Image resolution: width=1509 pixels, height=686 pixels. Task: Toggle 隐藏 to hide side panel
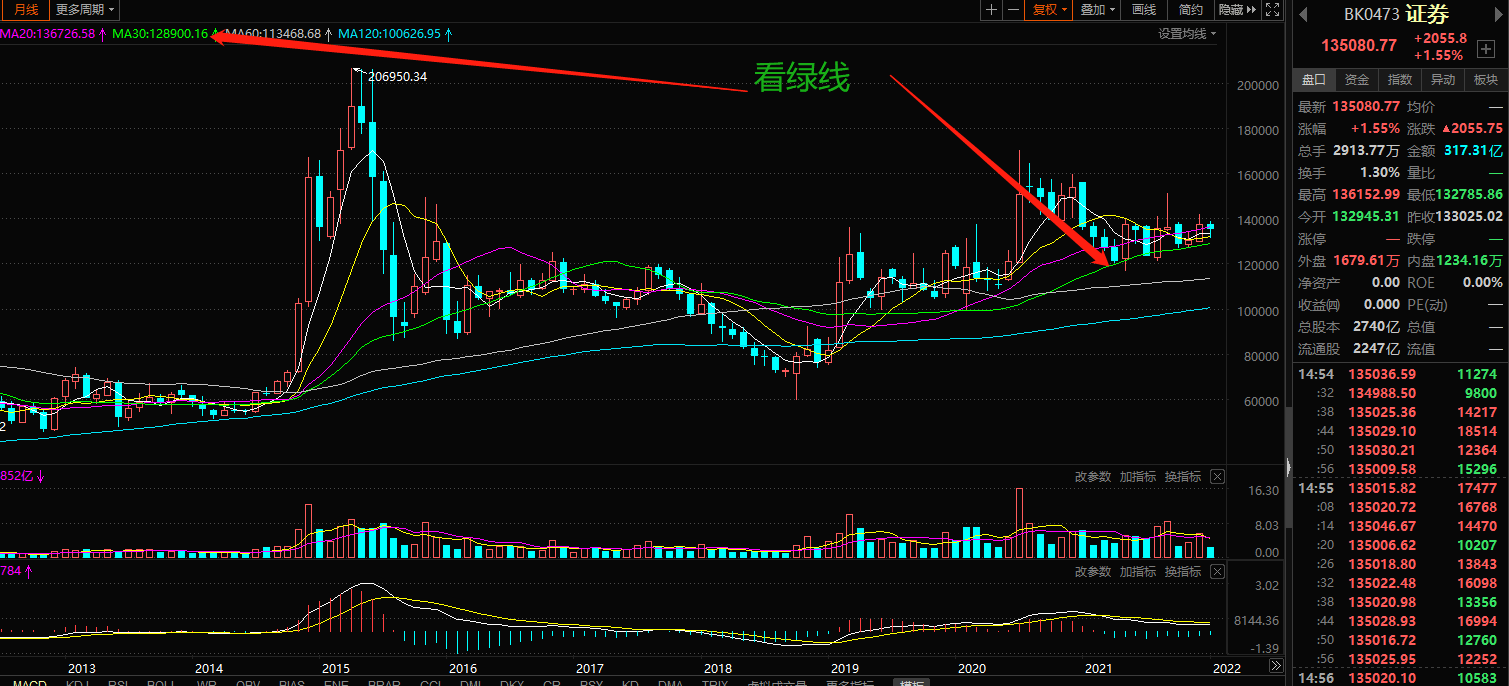tap(1237, 10)
